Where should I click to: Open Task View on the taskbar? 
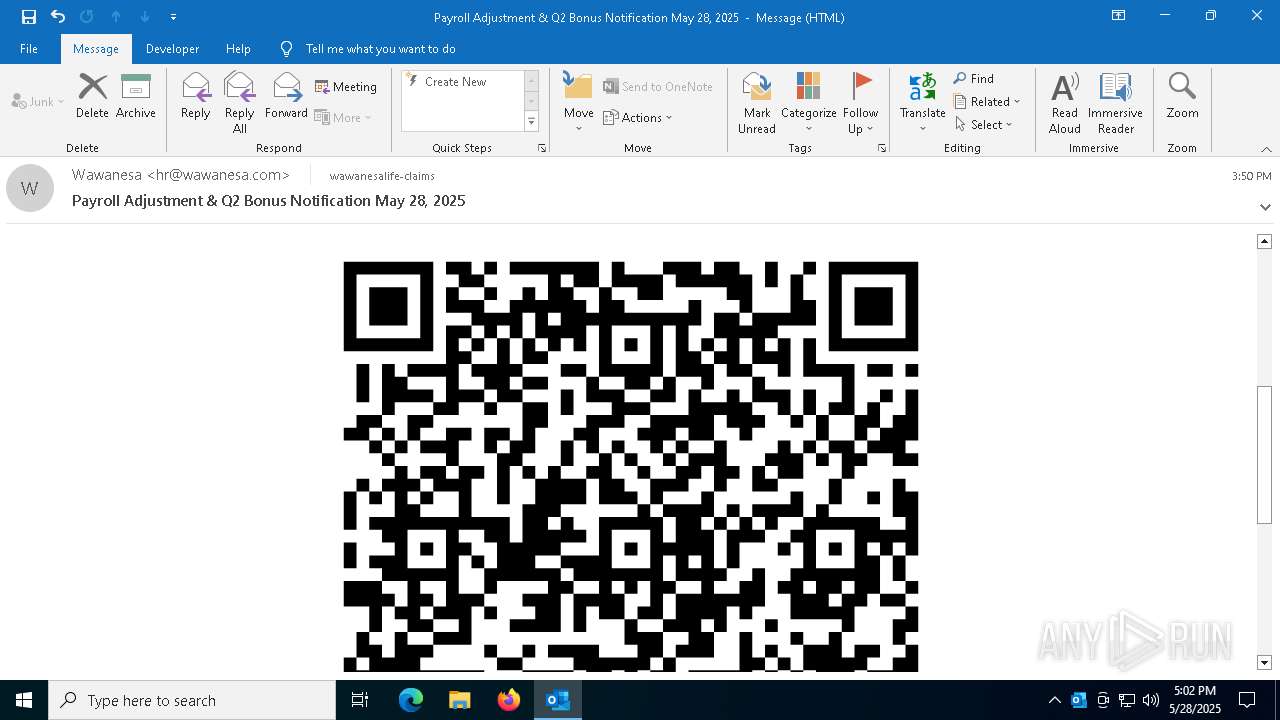coord(360,700)
